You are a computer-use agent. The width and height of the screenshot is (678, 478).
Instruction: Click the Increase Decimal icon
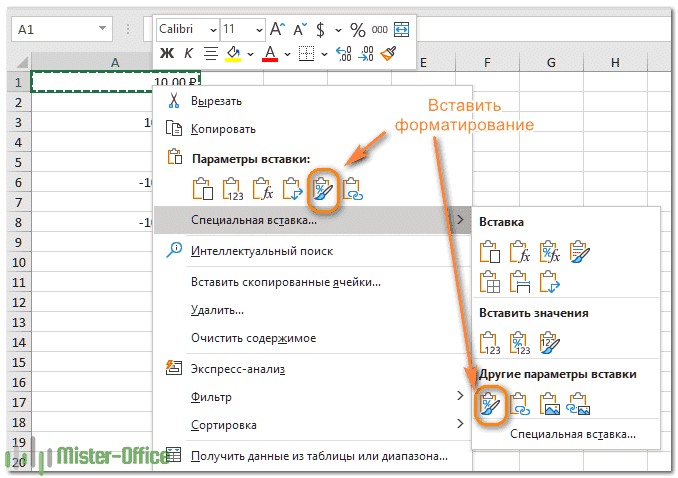click(x=345, y=53)
